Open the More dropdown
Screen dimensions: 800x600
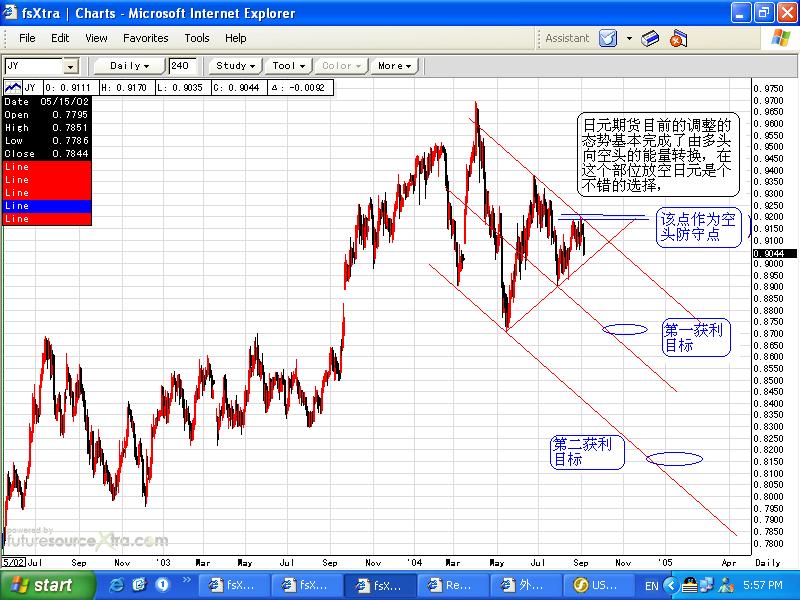(x=394, y=66)
